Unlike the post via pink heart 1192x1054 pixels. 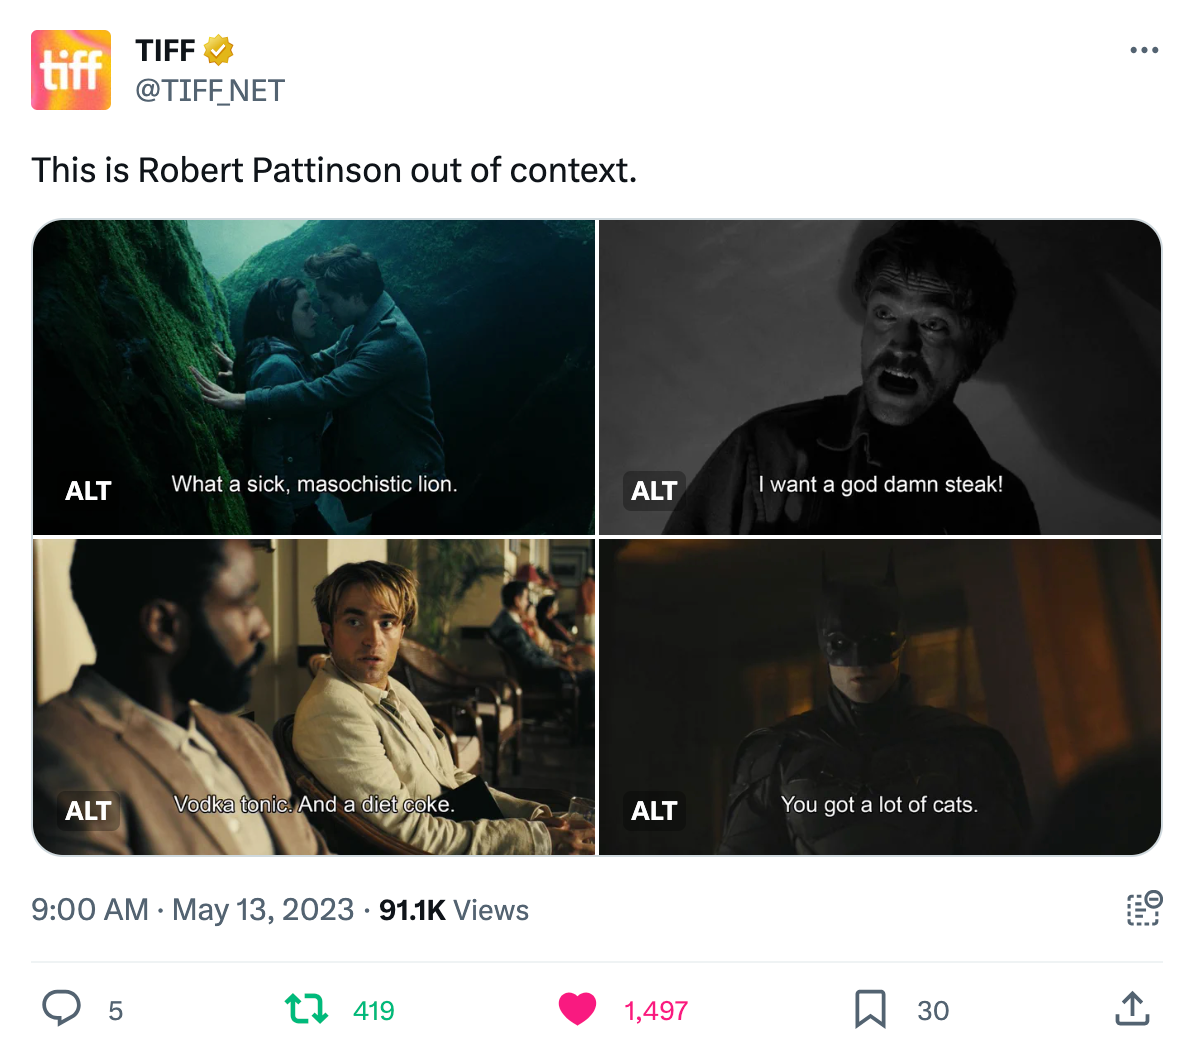pyautogui.click(x=577, y=1009)
